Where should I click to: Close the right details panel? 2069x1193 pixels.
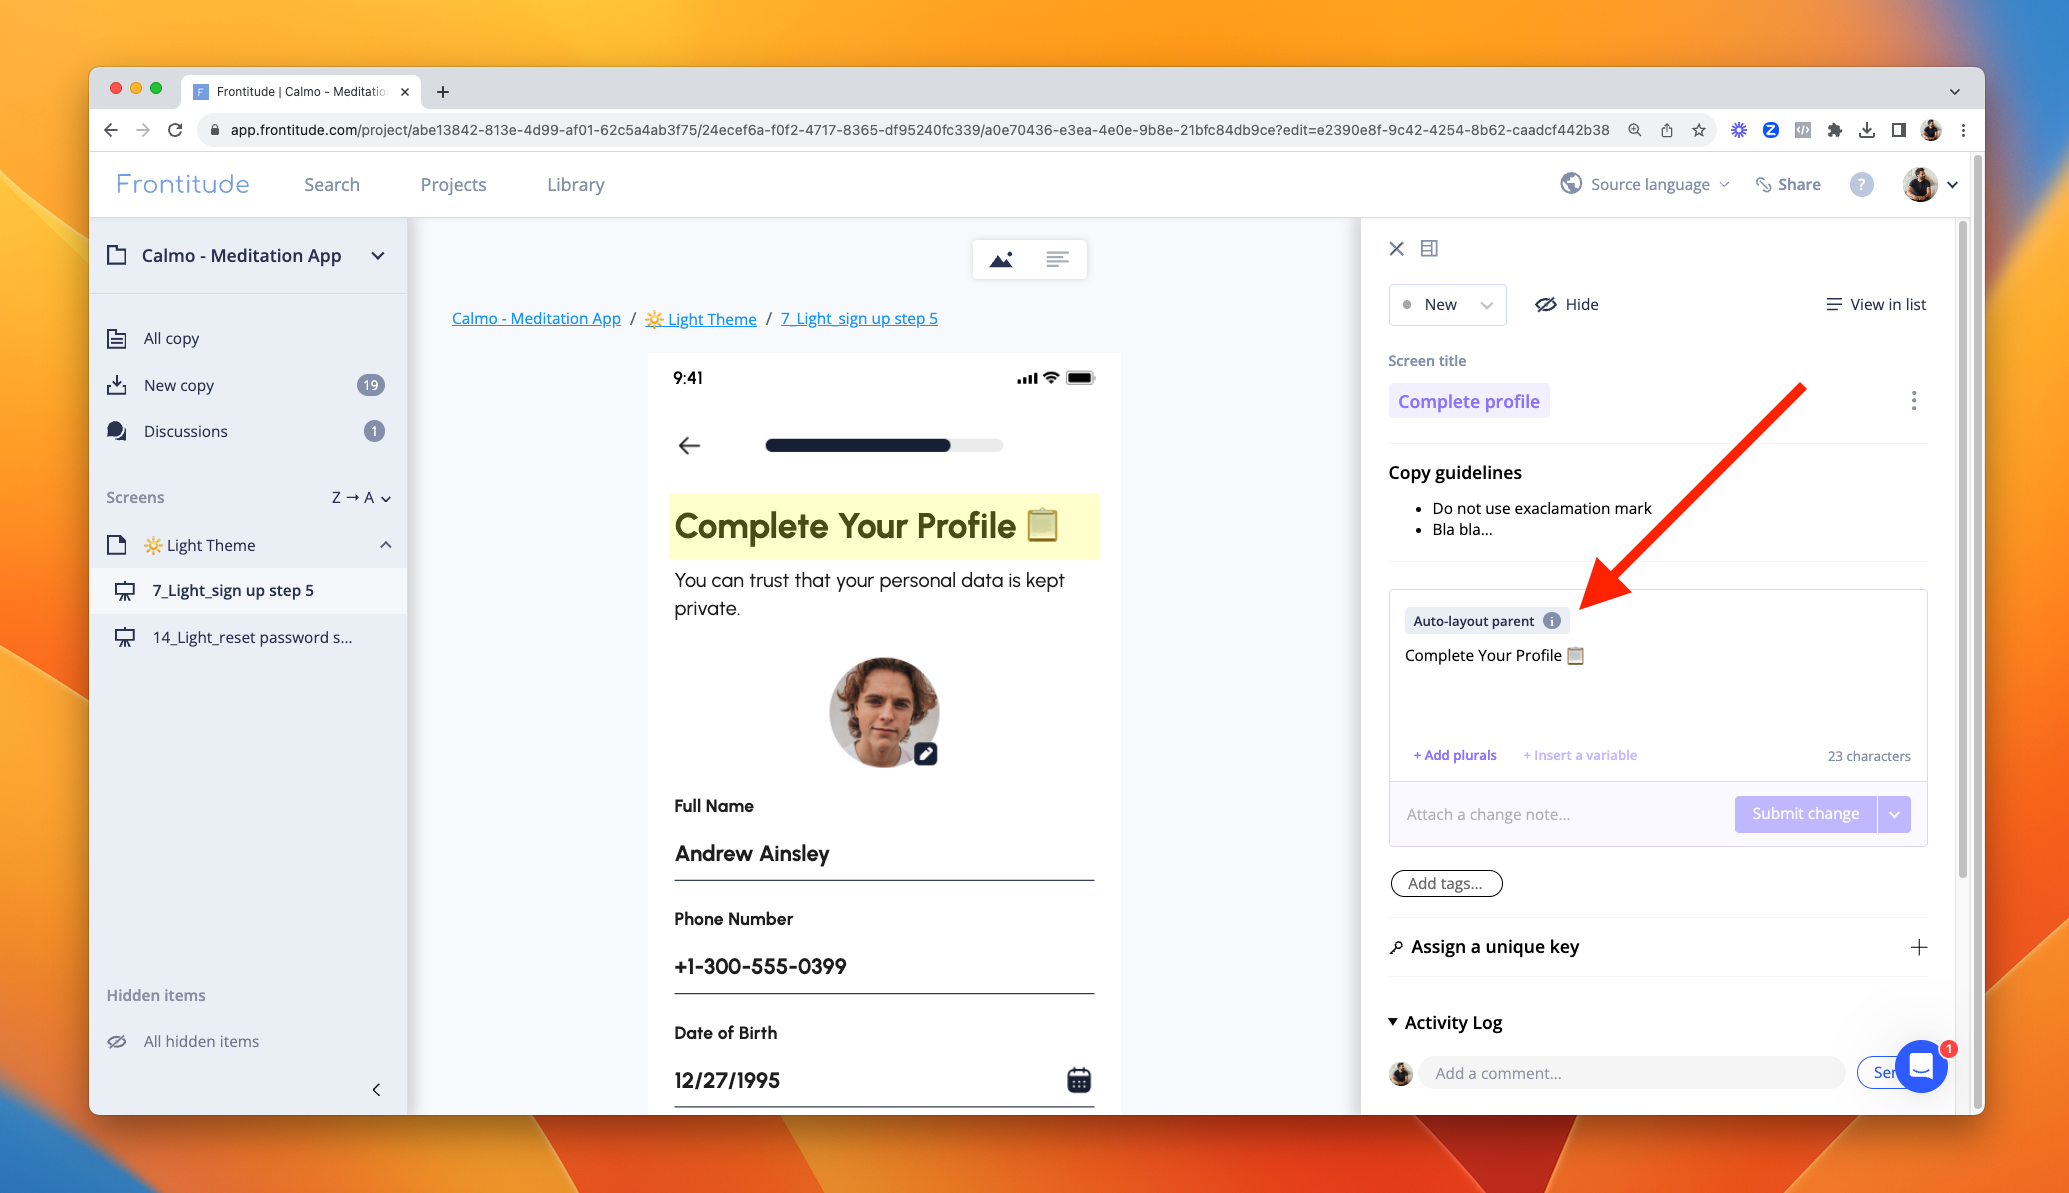(1396, 248)
